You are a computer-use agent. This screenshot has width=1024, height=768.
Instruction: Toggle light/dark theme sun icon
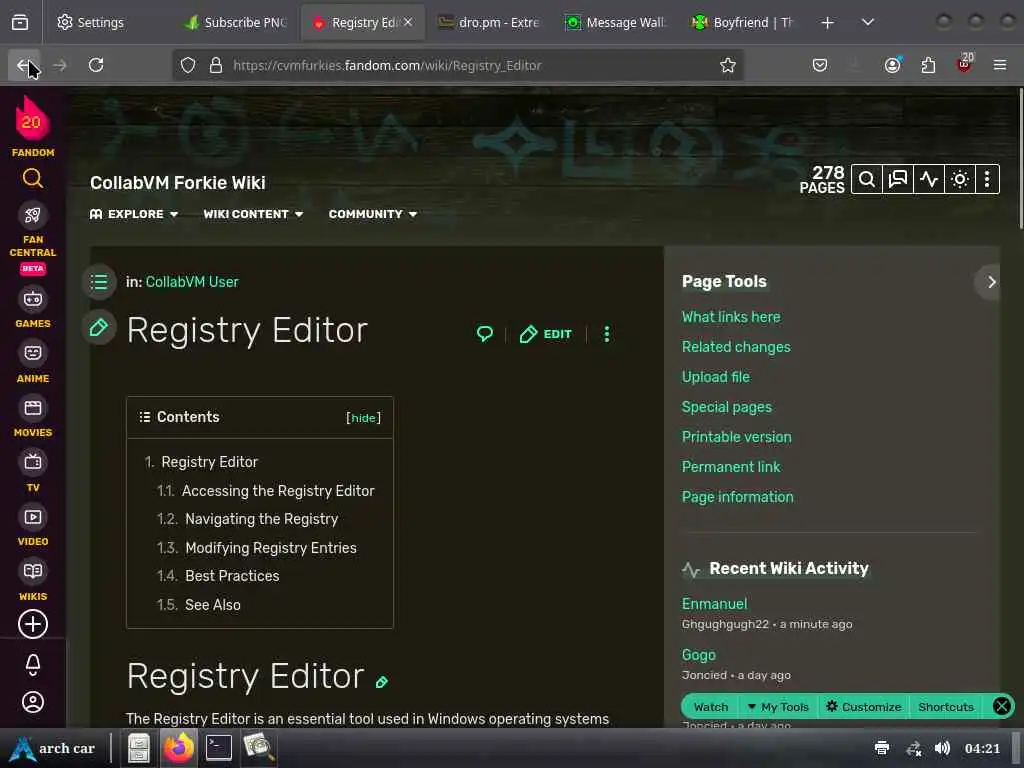pos(960,179)
